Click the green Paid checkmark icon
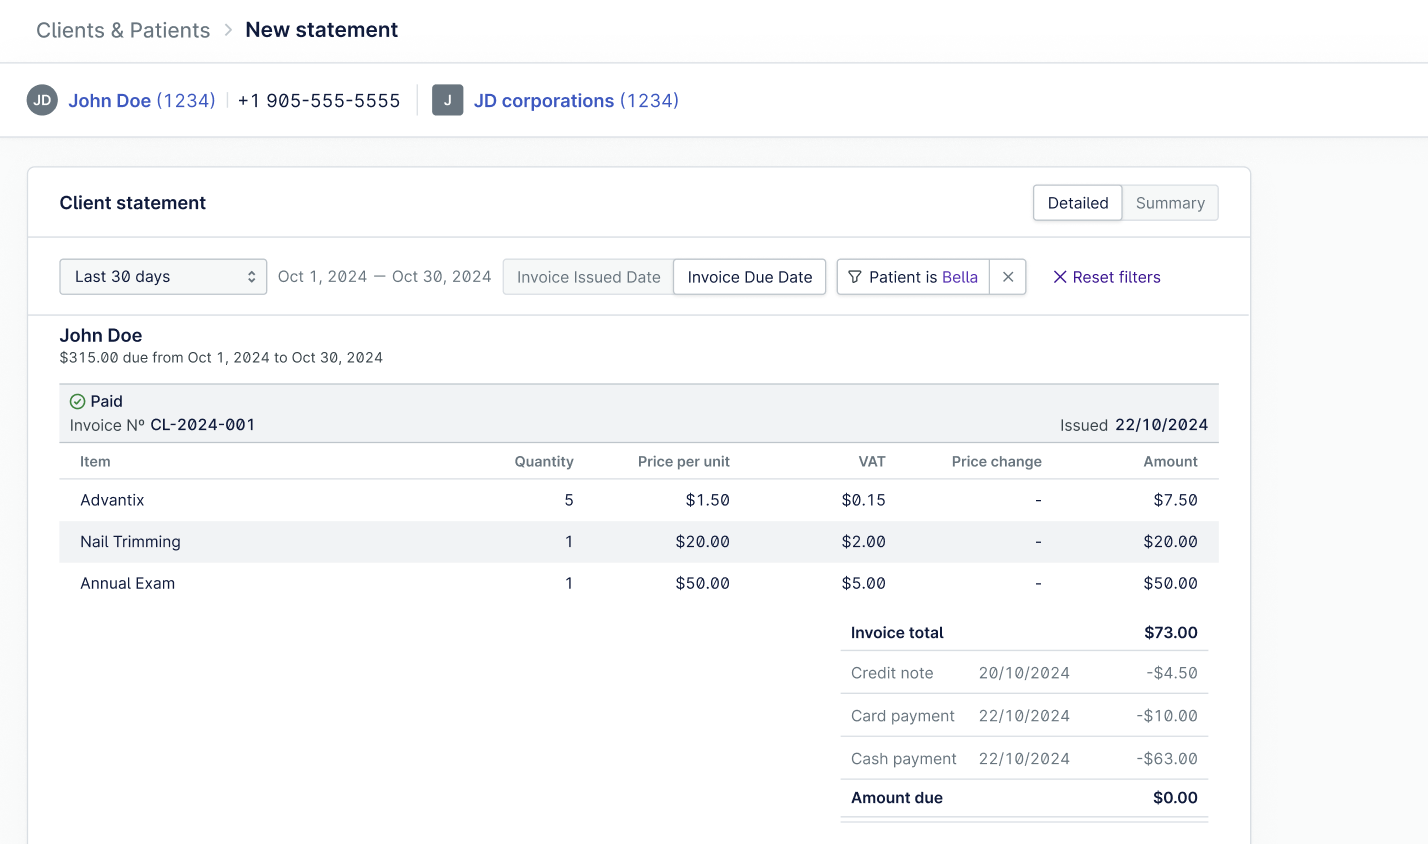 click(x=77, y=401)
